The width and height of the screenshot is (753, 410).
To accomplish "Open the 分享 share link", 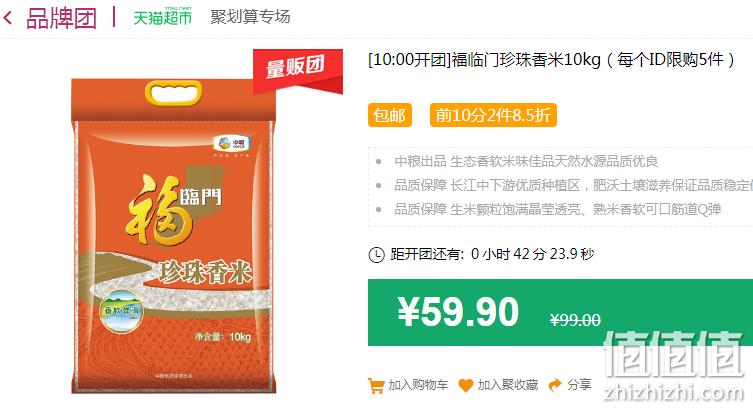I will click(579, 385).
